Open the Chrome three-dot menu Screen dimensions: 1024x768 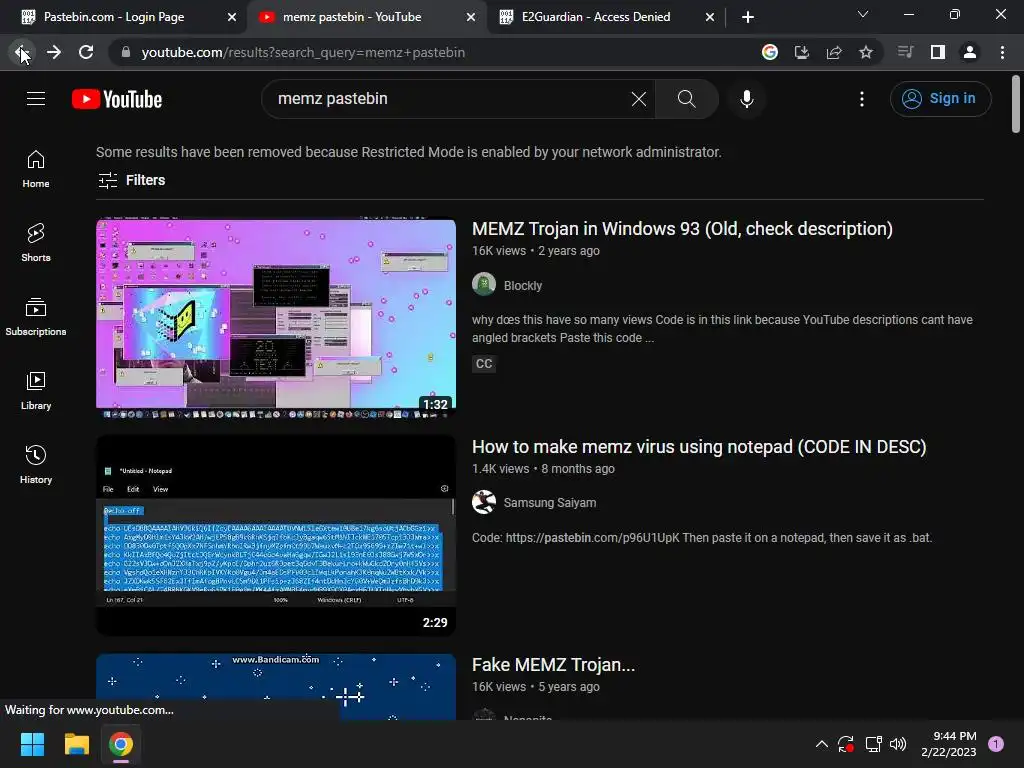pos(1002,52)
